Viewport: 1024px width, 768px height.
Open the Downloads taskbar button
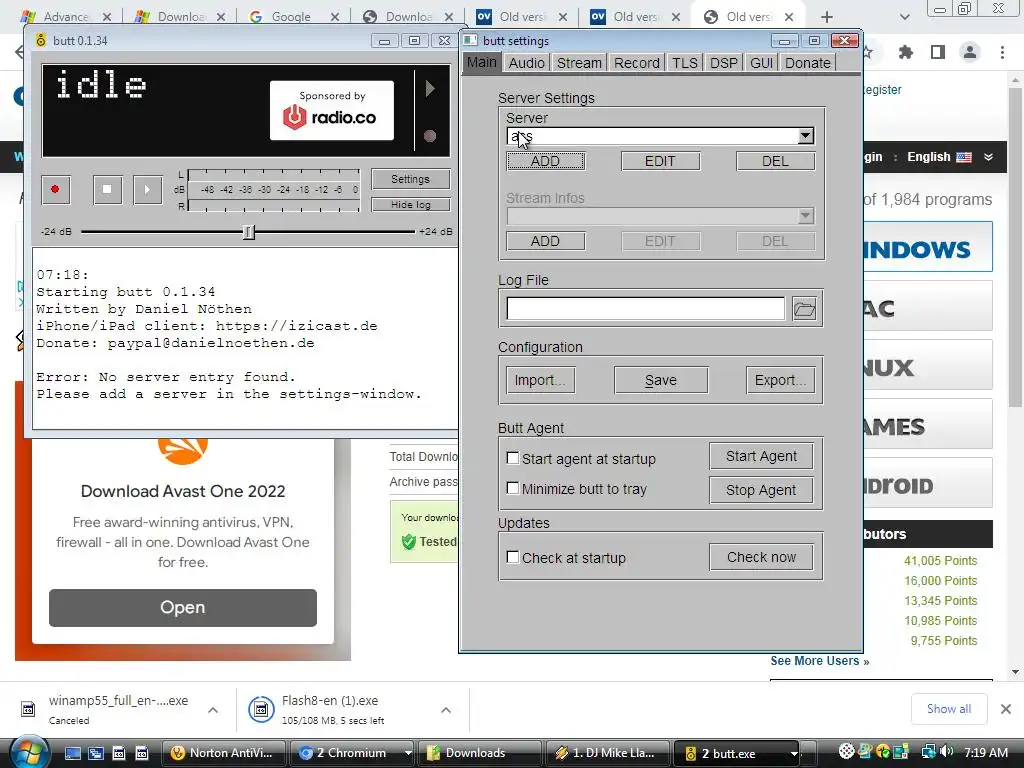click(x=479, y=753)
